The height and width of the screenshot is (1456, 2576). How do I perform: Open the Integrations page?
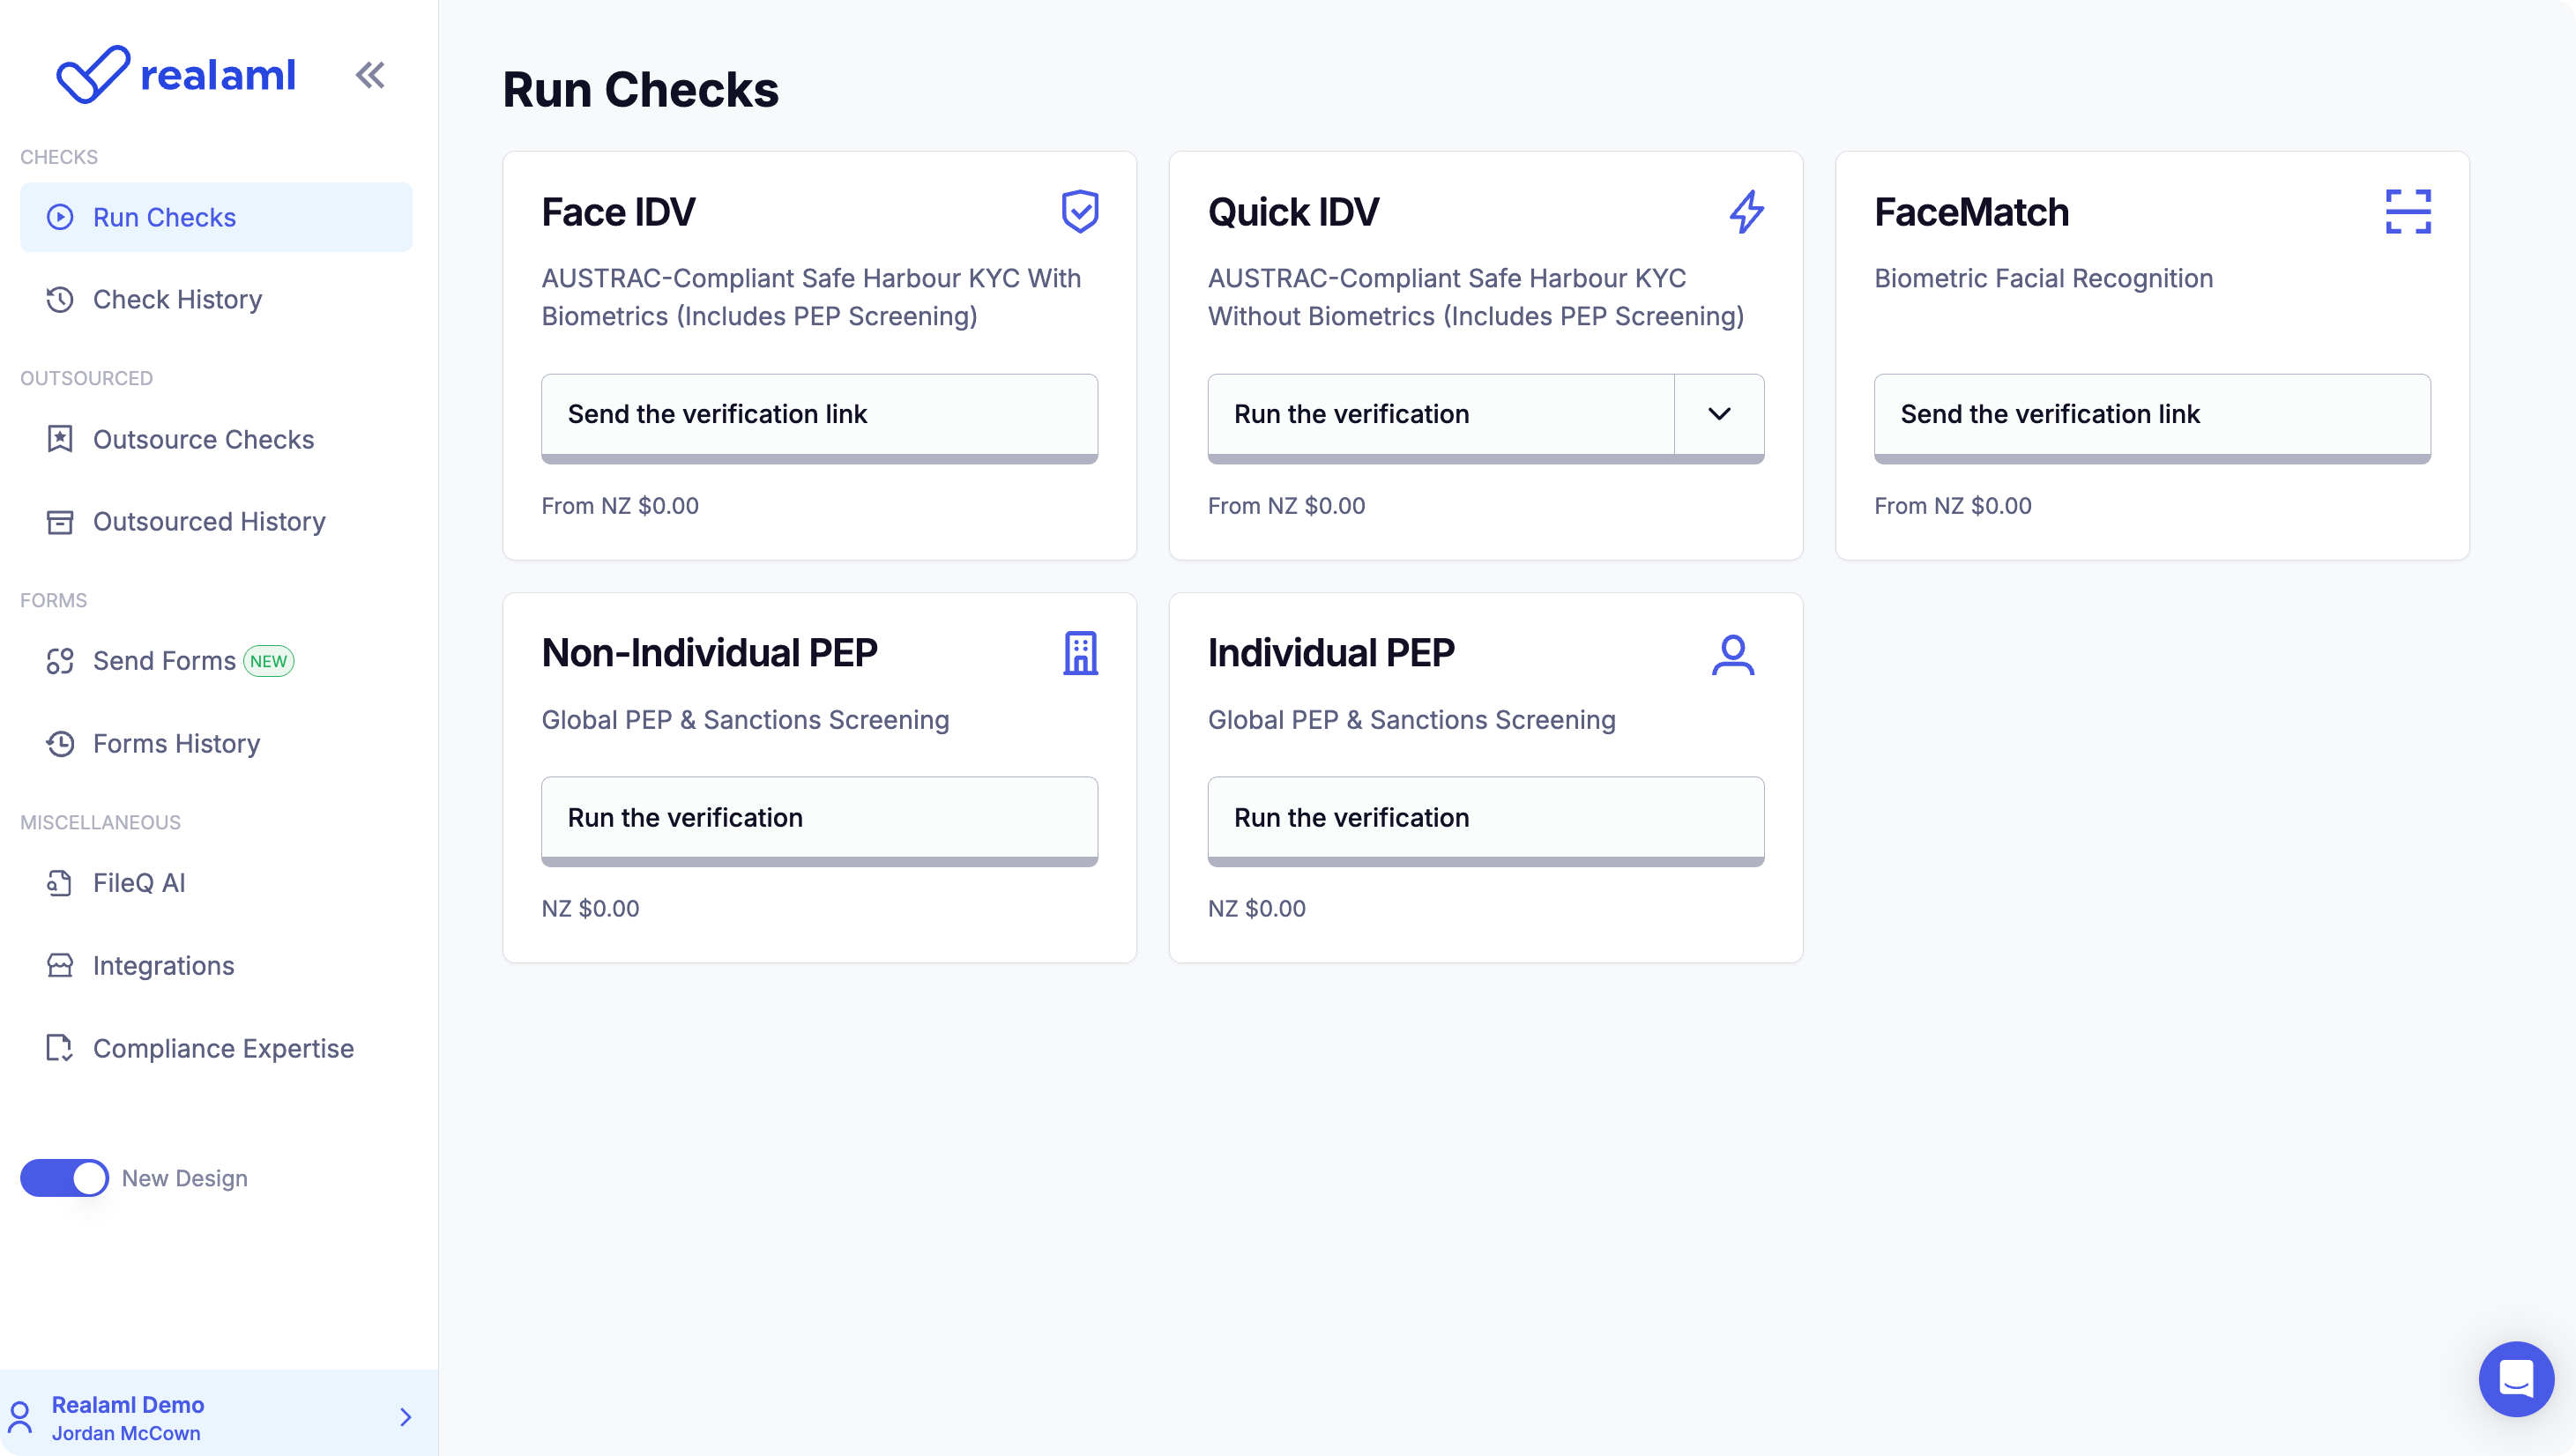click(163, 966)
